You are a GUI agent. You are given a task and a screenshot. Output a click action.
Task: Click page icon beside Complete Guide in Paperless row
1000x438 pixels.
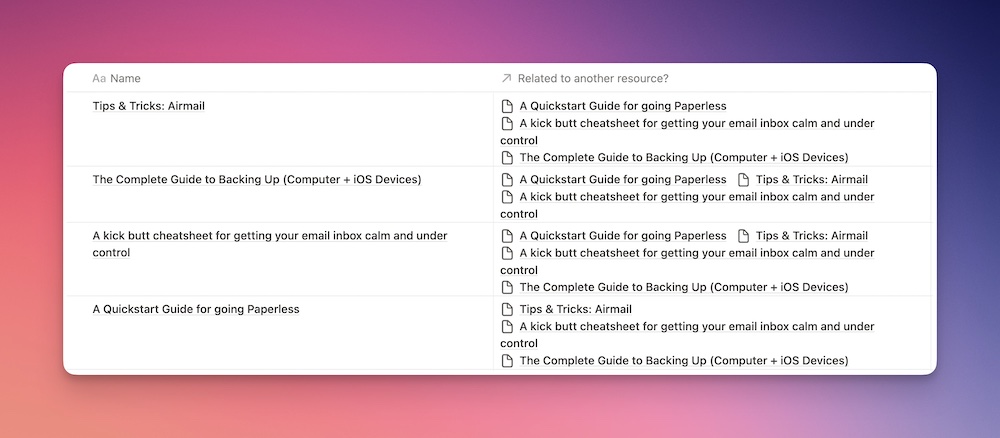coord(507,360)
